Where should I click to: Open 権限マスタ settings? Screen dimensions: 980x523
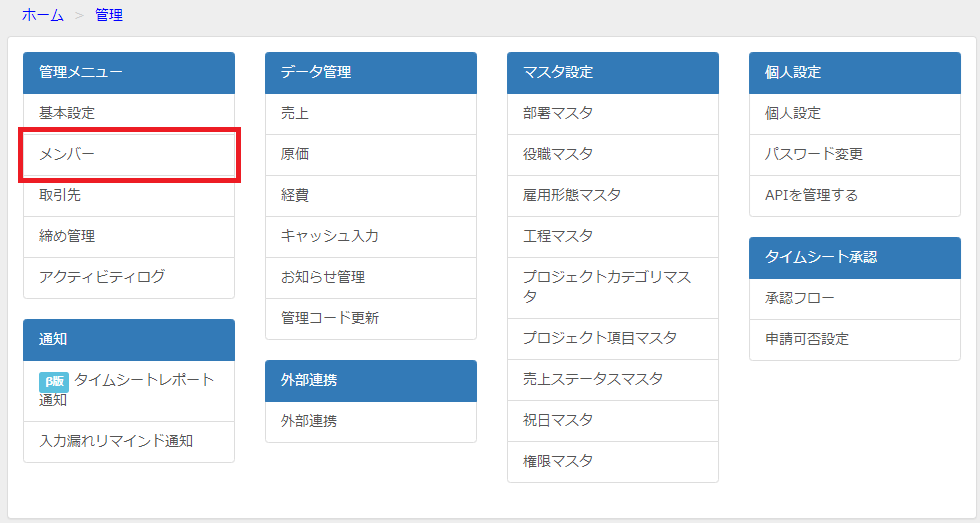click(612, 462)
